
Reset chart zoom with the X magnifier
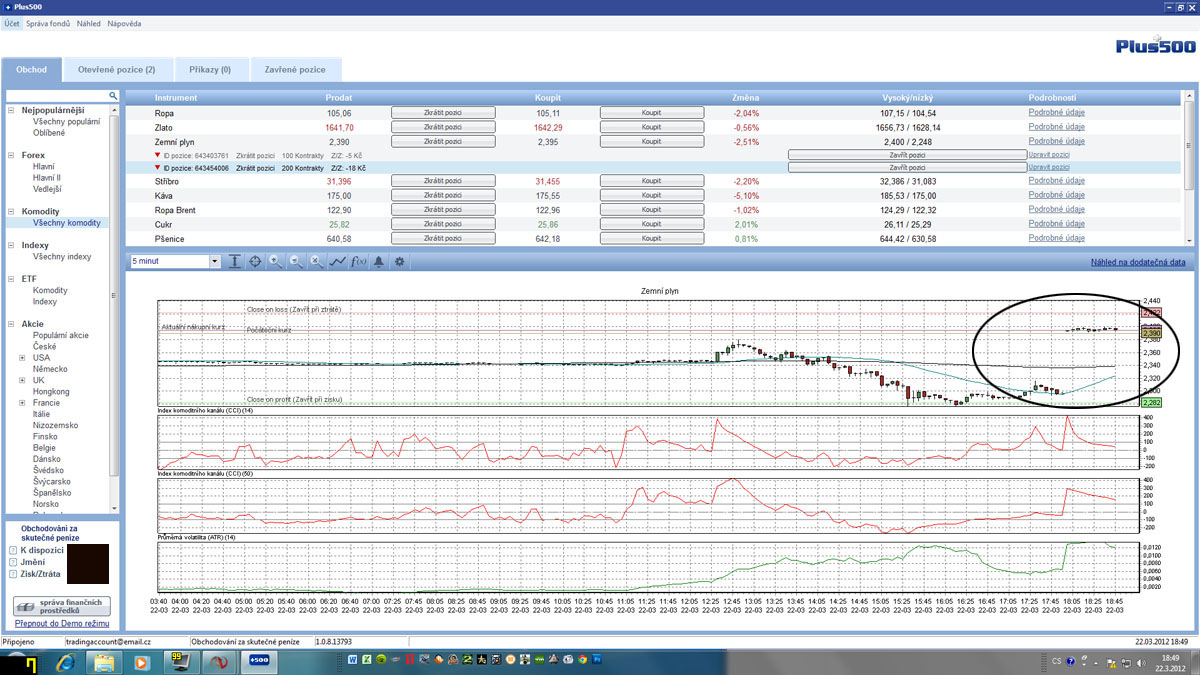[x=316, y=261]
